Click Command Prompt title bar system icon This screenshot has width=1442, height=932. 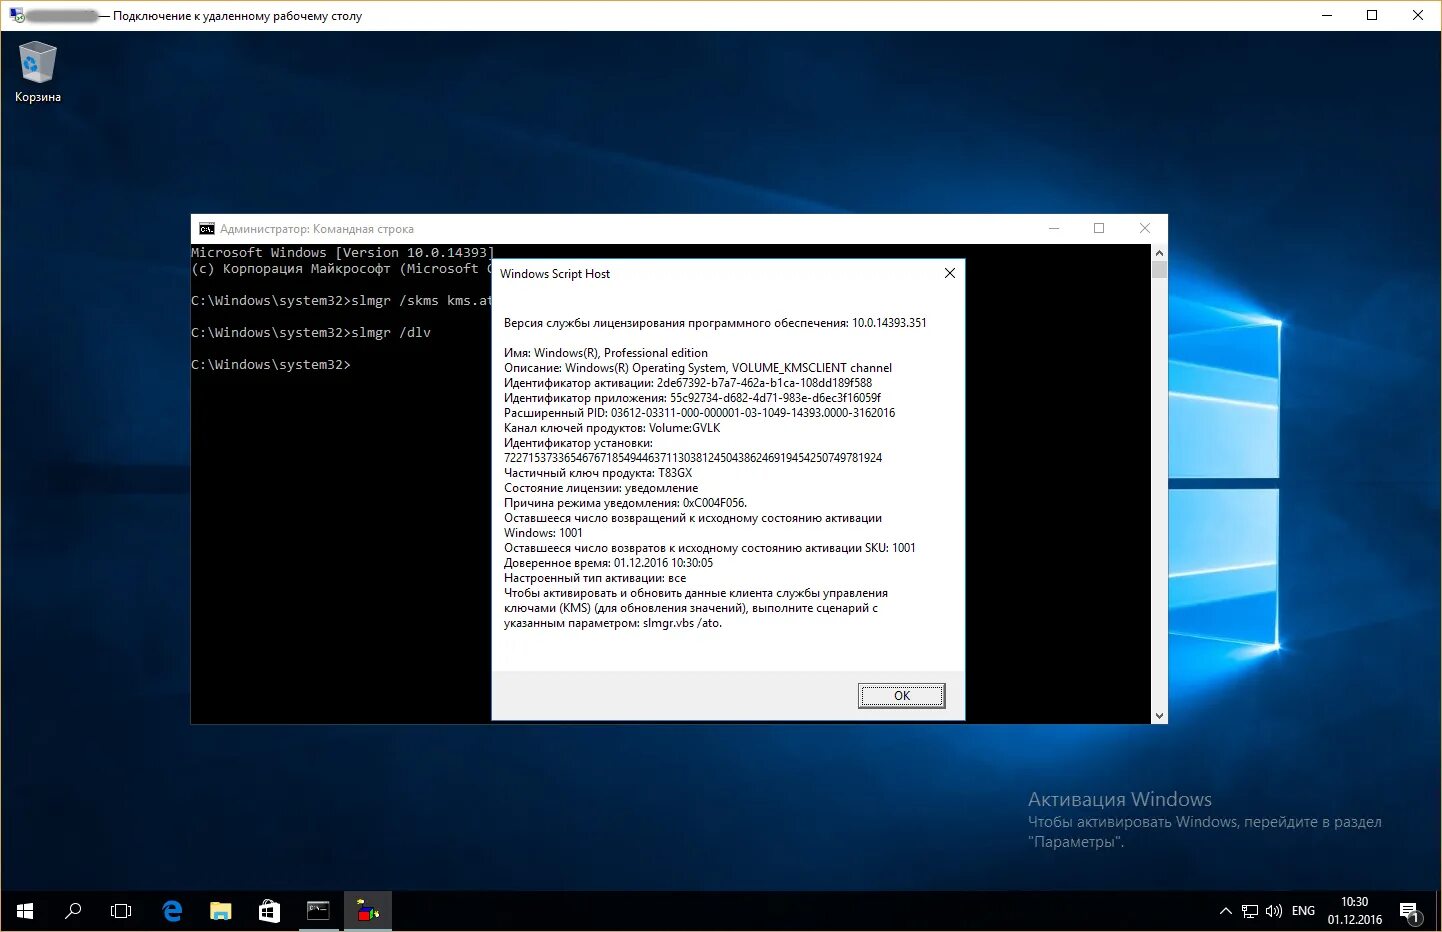tap(207, 229)
